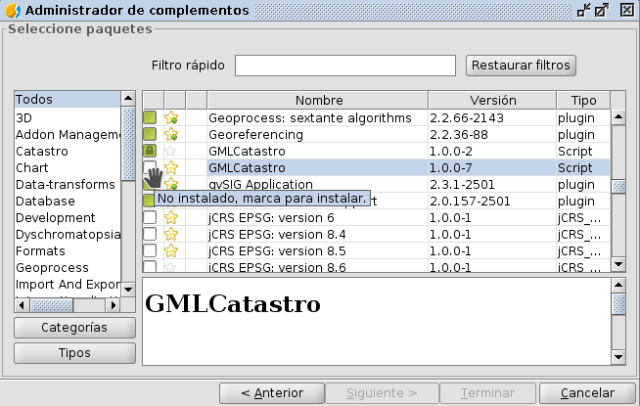The image size is (640, 406).
Task: Toggle the installed checkbox for Georeferencing
Action: point(150,134)
